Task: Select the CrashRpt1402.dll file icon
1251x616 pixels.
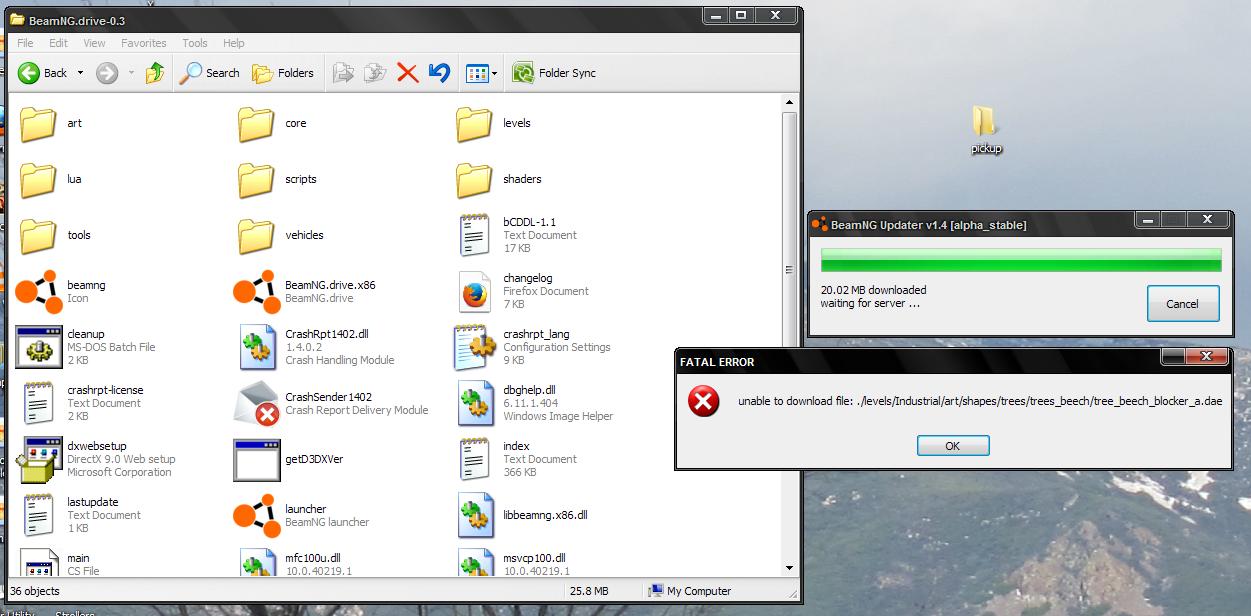Action: 257,347
